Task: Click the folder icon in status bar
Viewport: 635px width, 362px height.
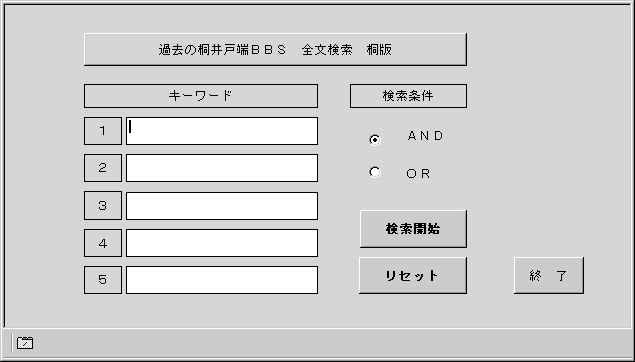Action: pyautogui.click(x=25, y=343)
